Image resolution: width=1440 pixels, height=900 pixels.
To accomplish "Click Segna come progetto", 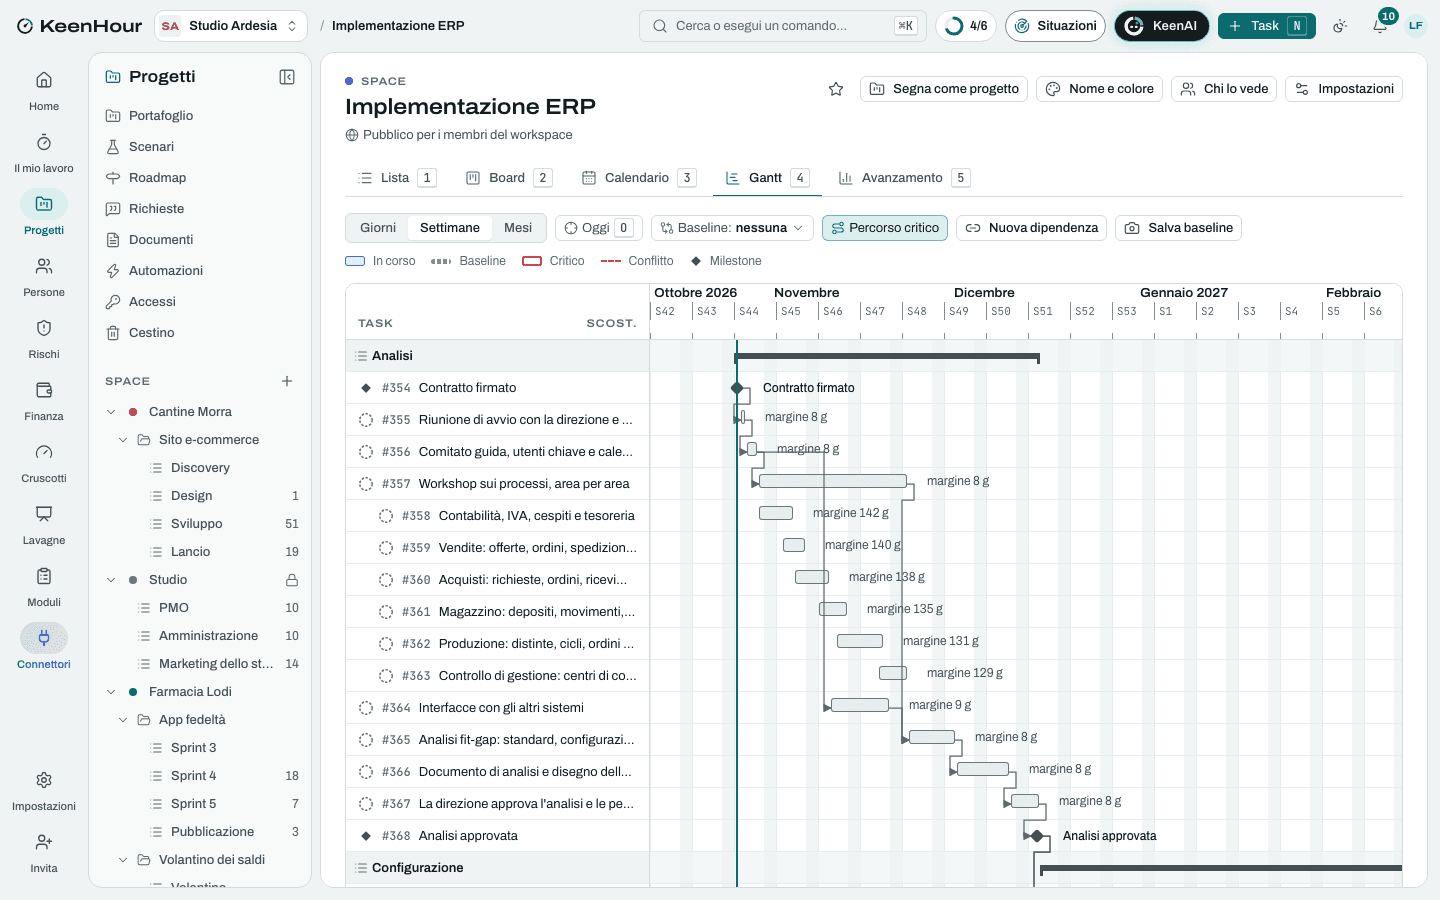I will pyautogui.click(x=944, y=89).
